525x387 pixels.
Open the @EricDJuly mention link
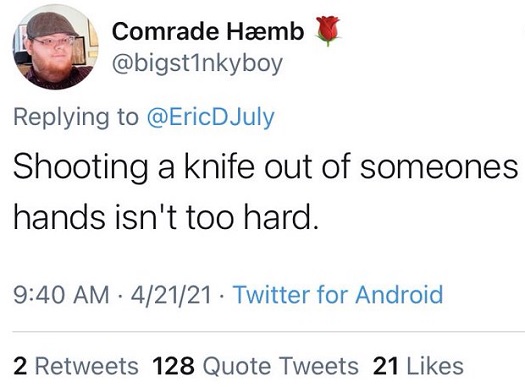click(x=211, y=118)
